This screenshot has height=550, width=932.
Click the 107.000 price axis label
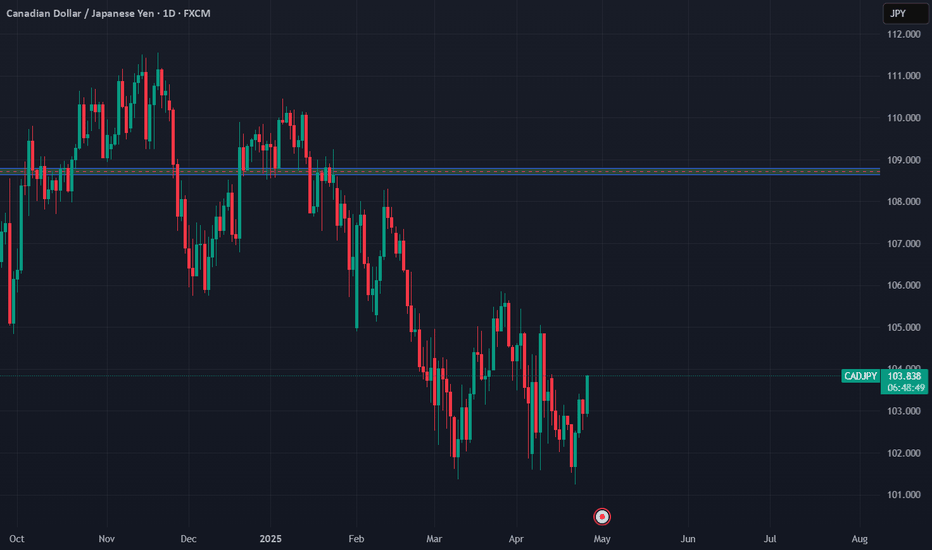tap(903, 244)
